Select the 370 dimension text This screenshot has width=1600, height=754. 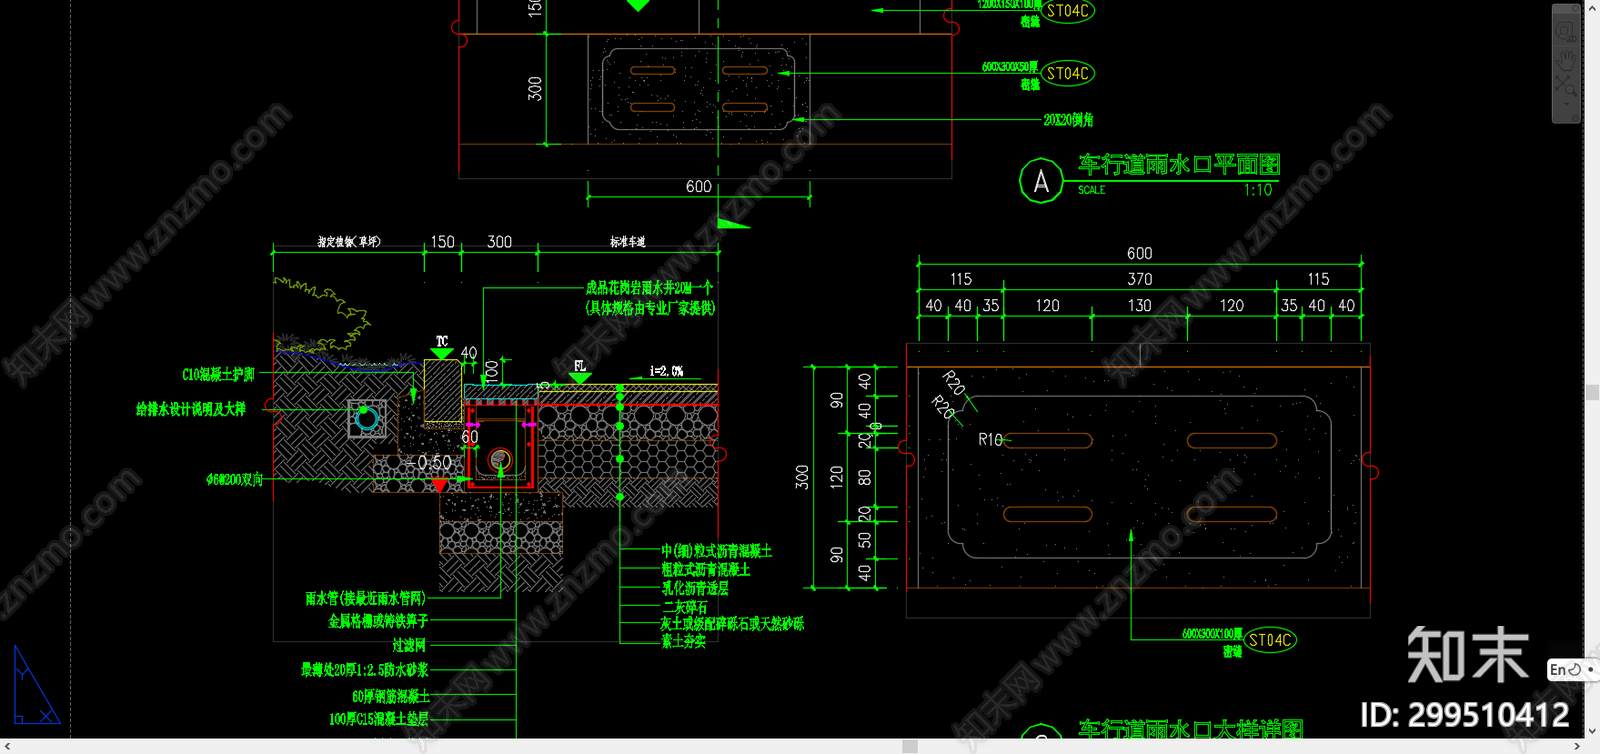[x=1140, y=280]
